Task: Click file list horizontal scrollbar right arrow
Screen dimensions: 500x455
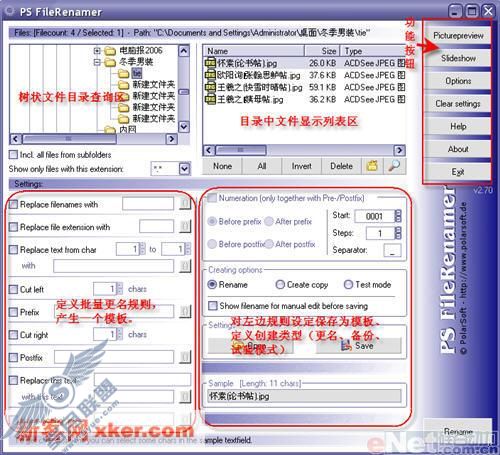Action: [399, 150]
